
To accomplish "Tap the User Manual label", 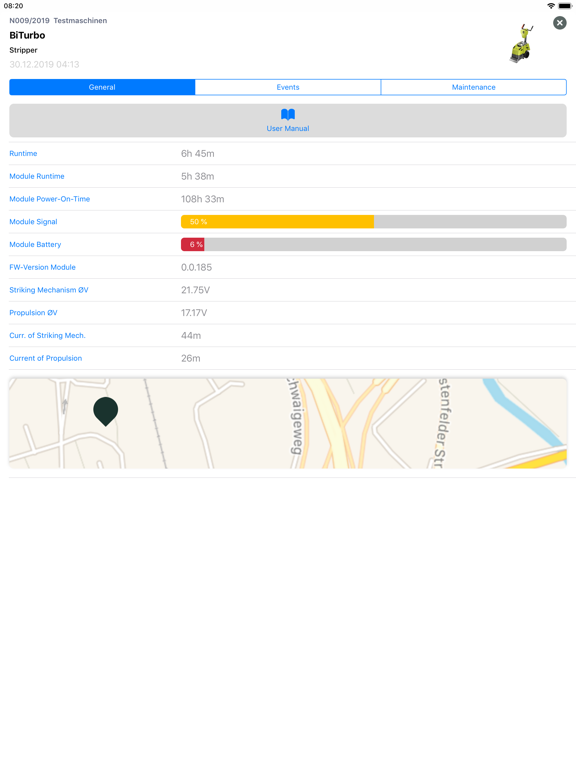I will pyautogui.click(x=288, y=128).
